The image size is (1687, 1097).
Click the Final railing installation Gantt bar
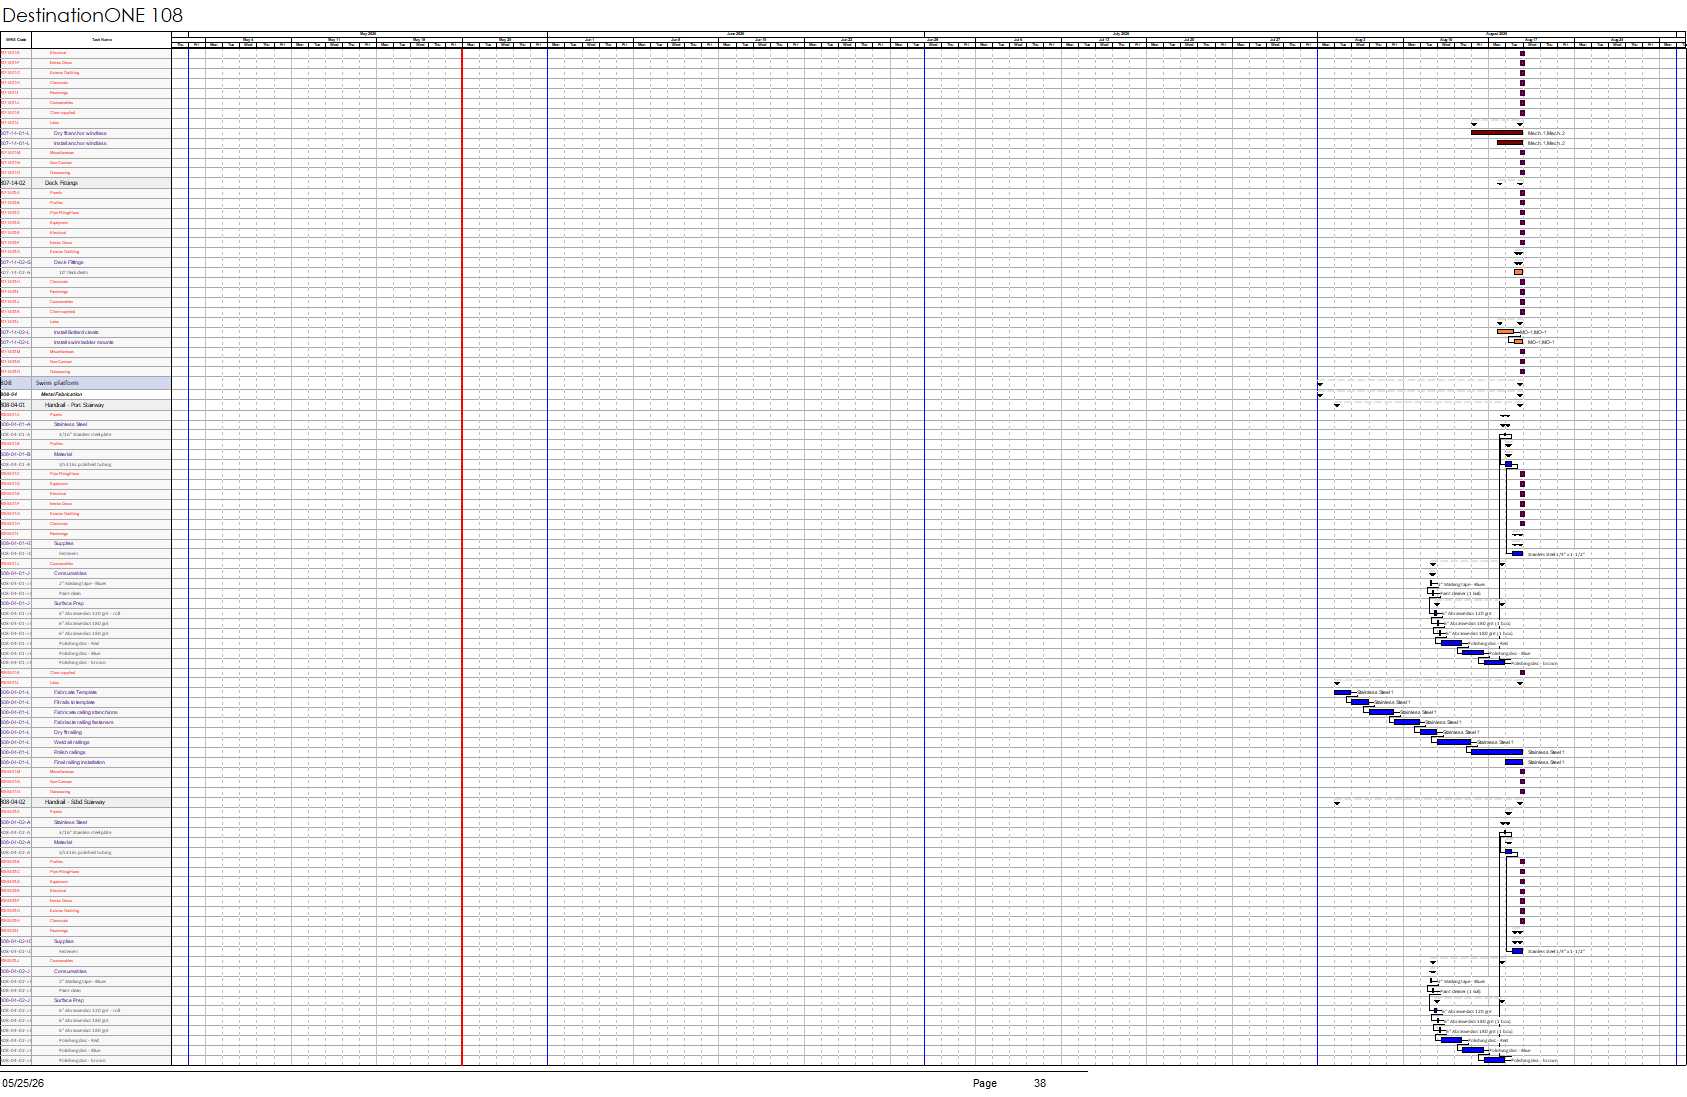point(1514,762)
